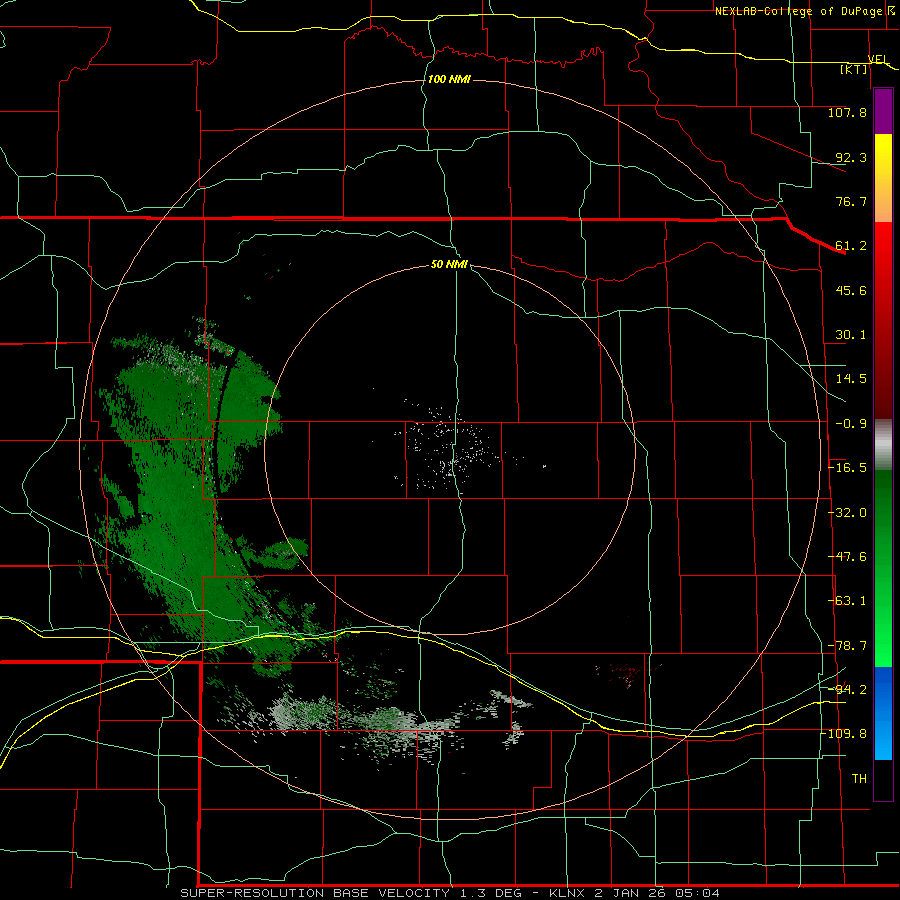
Task: Click the [KT] units label
Action: (854, 69)
